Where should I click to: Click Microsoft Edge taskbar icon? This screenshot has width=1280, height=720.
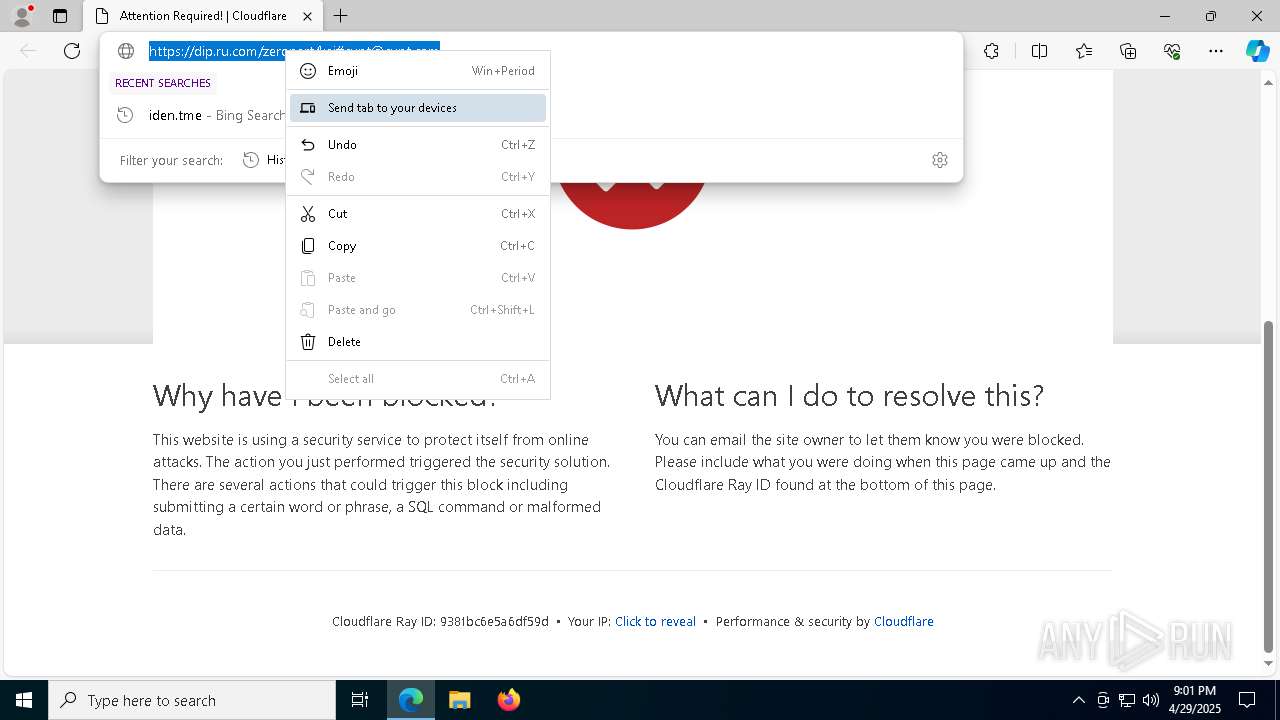(x=411, y=700)
